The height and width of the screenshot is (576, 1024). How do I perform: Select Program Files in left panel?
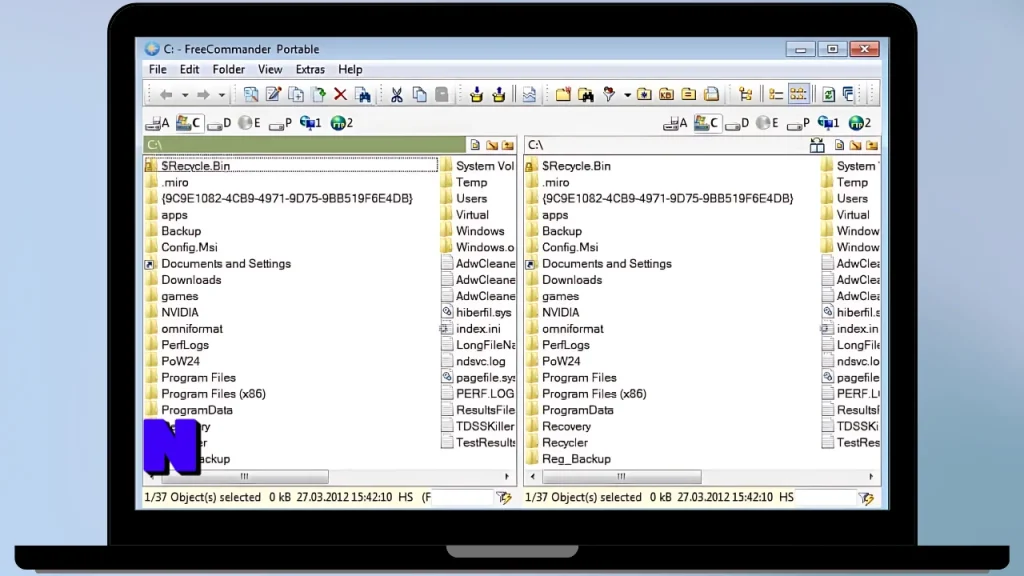[x=199, y=377]
